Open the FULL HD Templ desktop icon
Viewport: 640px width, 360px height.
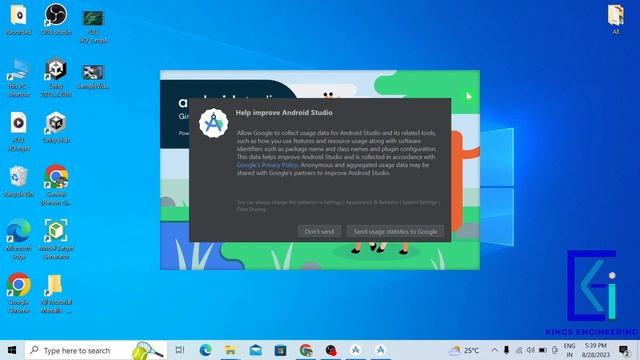tap(93, 27)
